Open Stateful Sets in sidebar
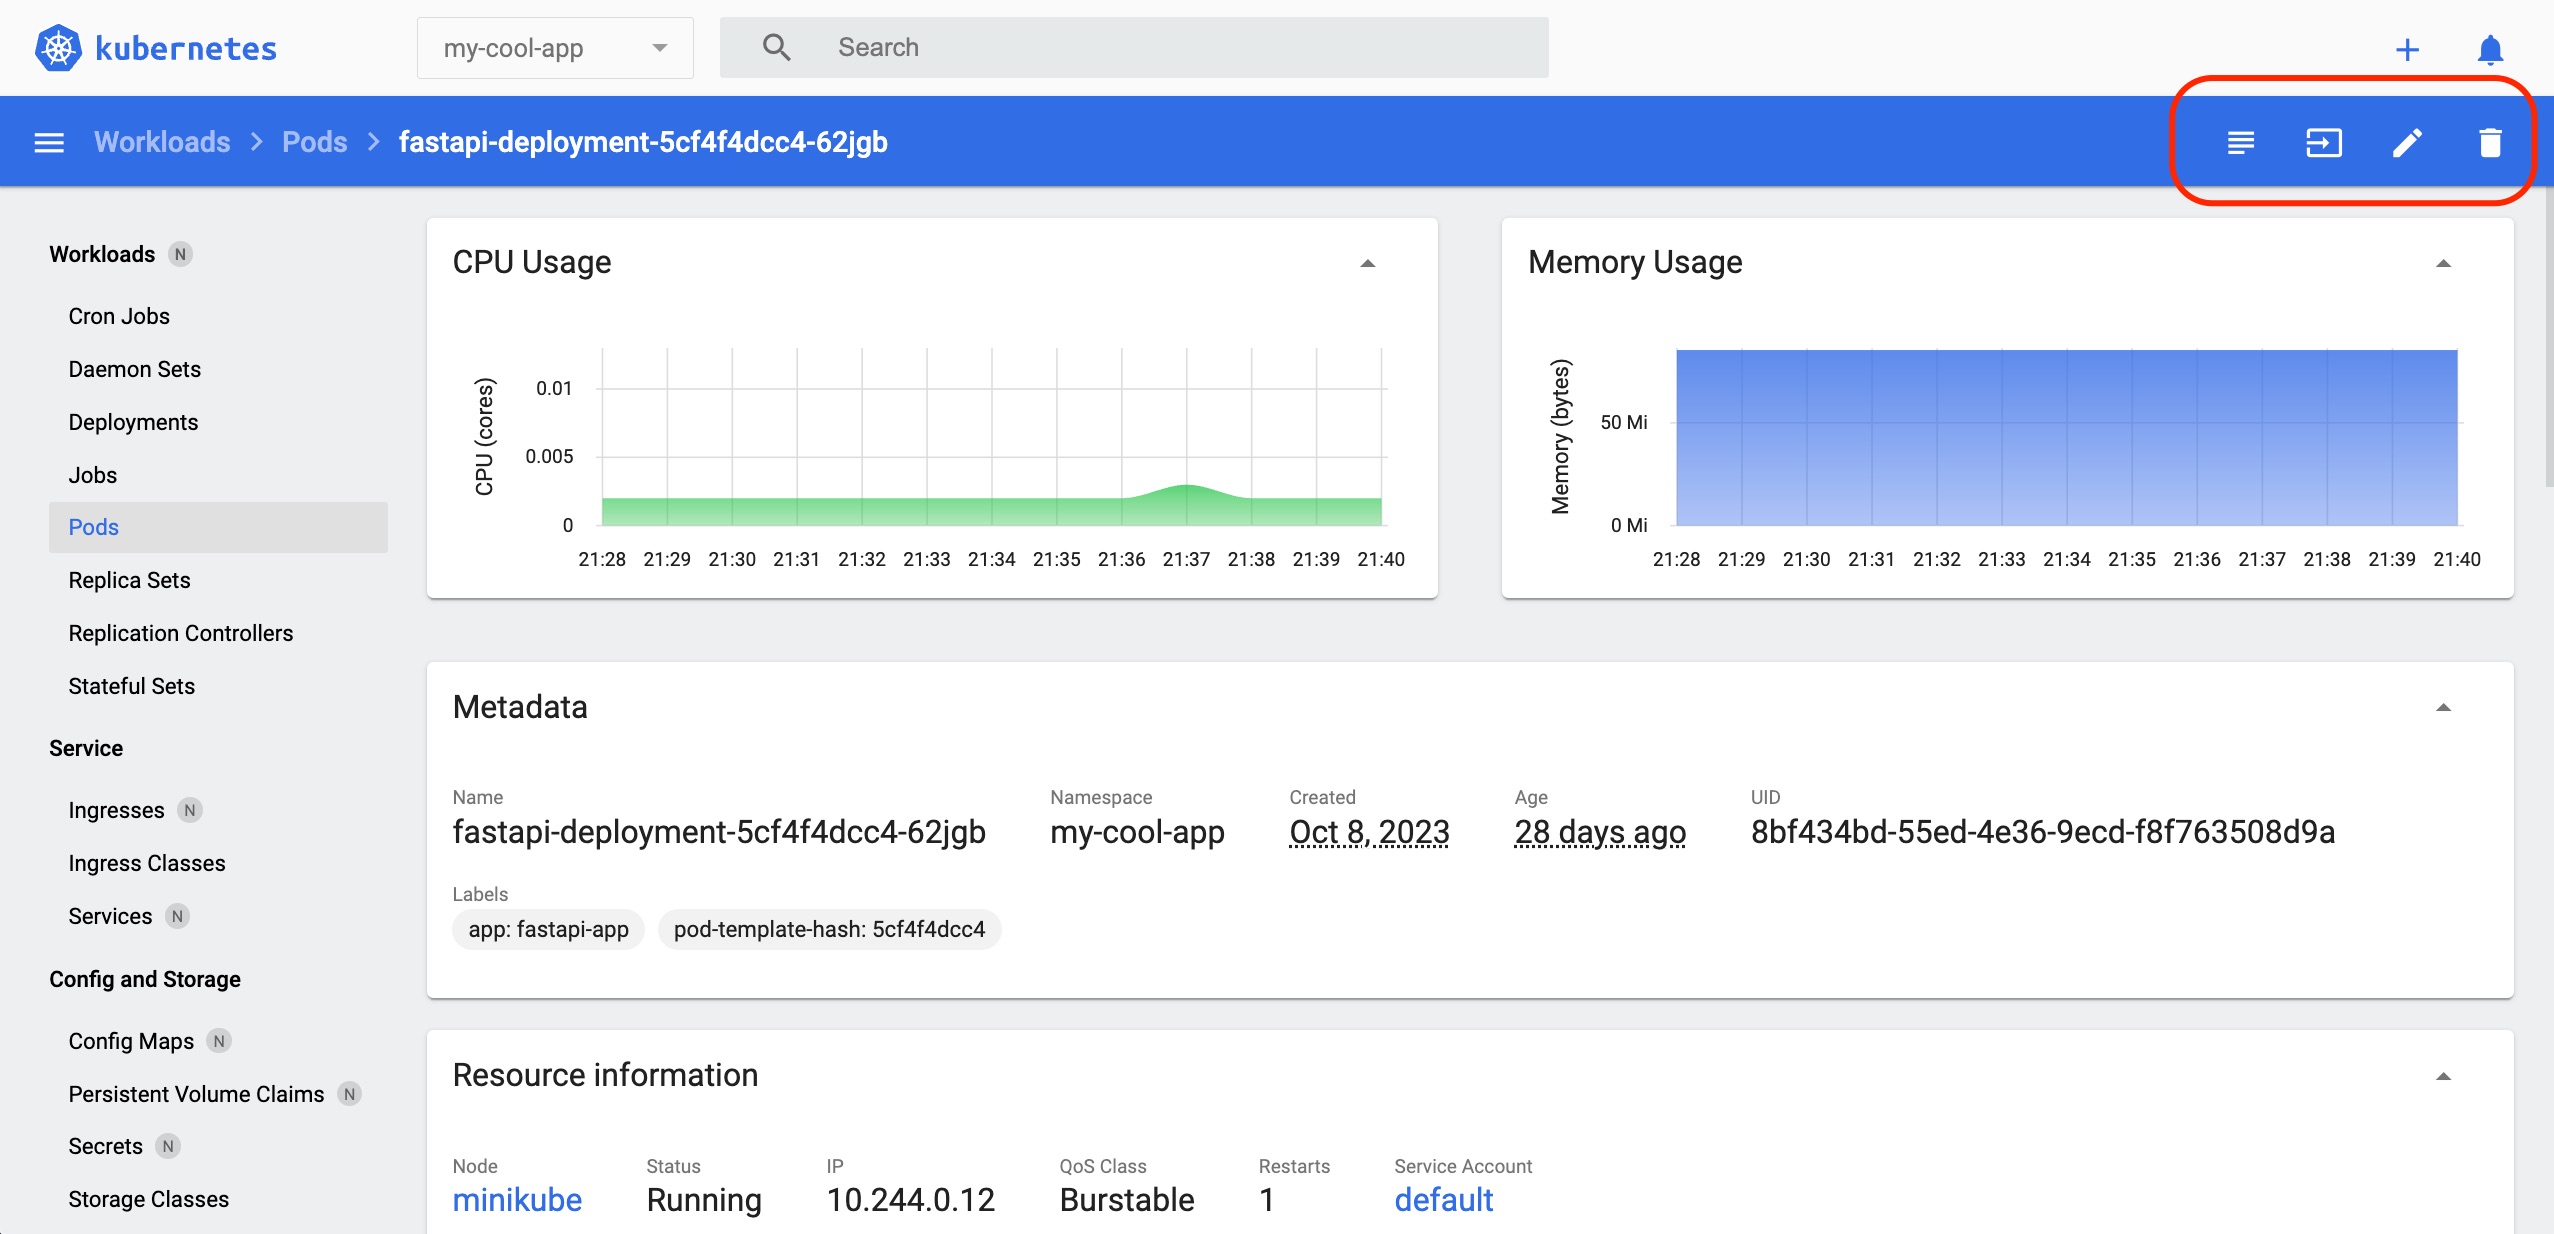This screenshot has height=1234, width=2554. coord(132,686)
